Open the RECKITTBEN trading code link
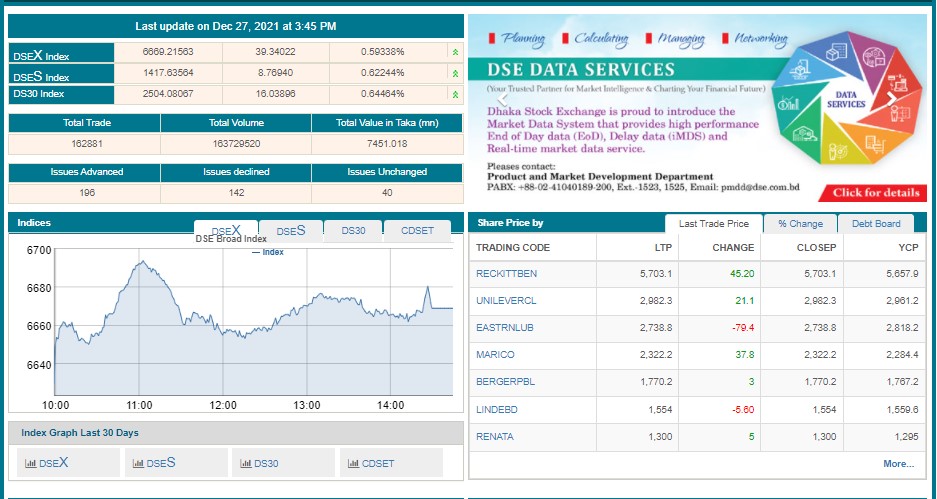937x499 pixels. pyautogui.click(x=506, y=273)
